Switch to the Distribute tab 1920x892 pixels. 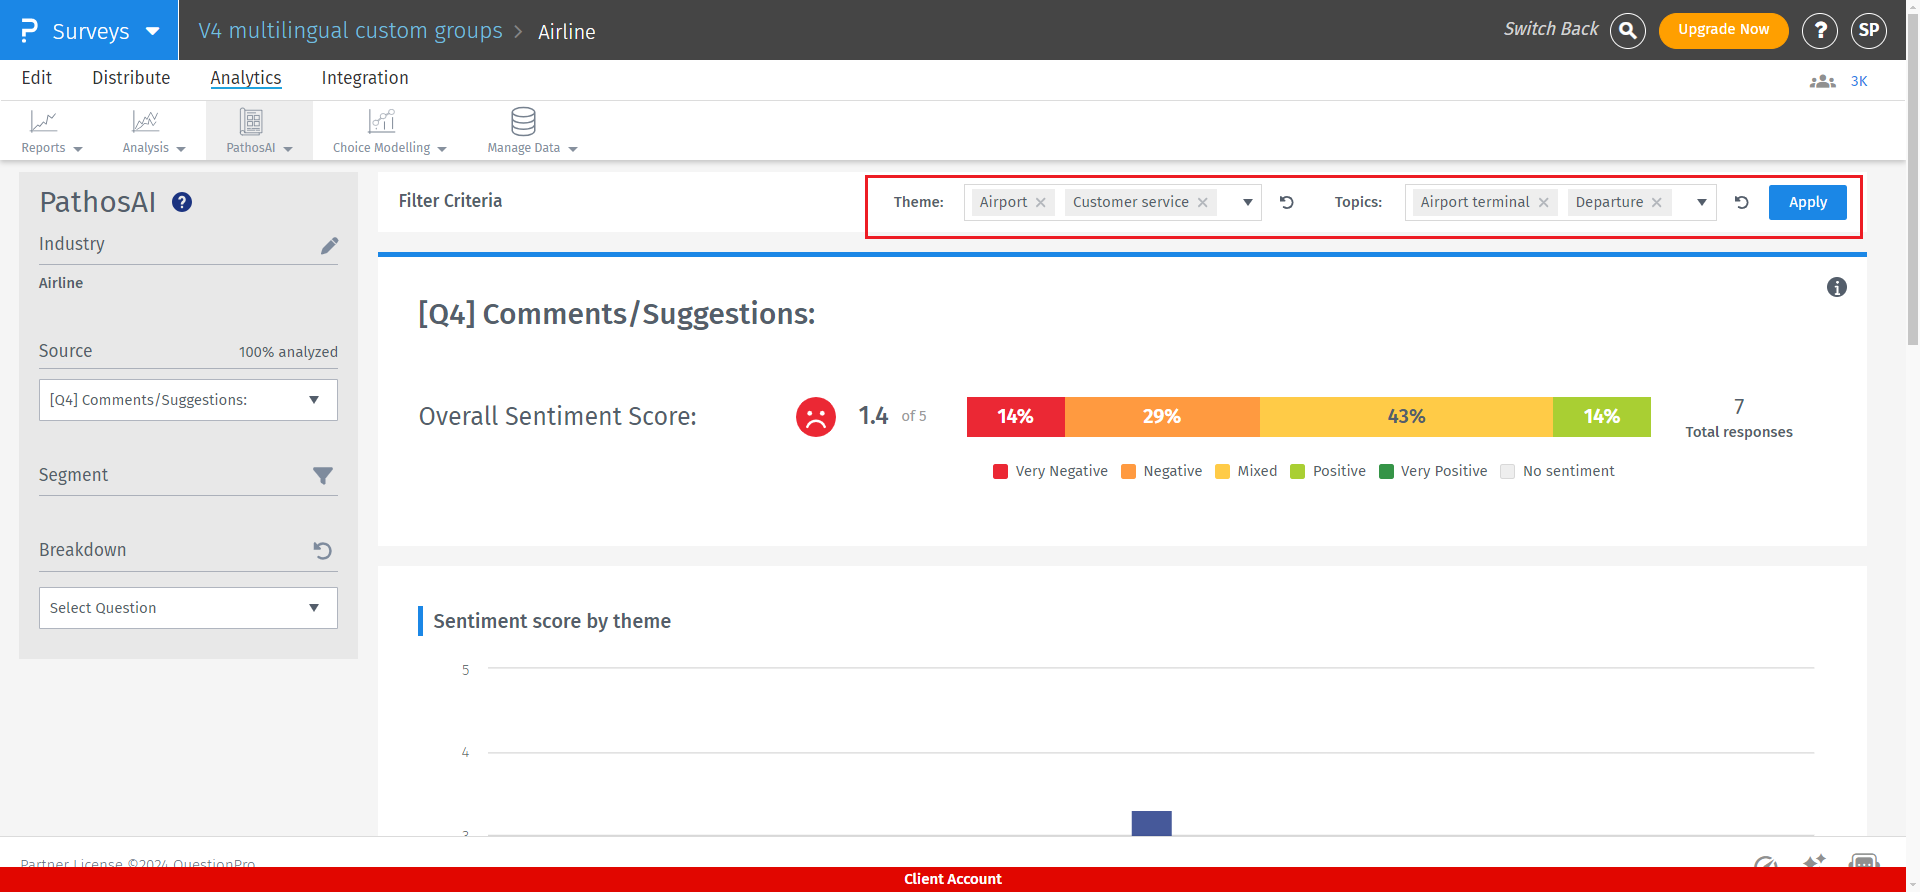(131, 78)
